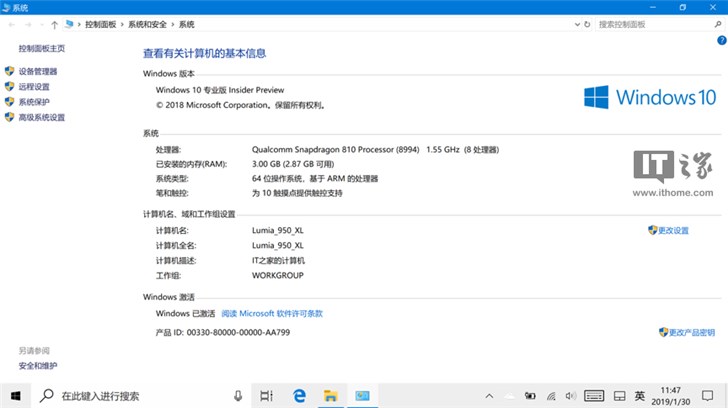Read the Microsoft Software License Terms link

tap(272, 314)
